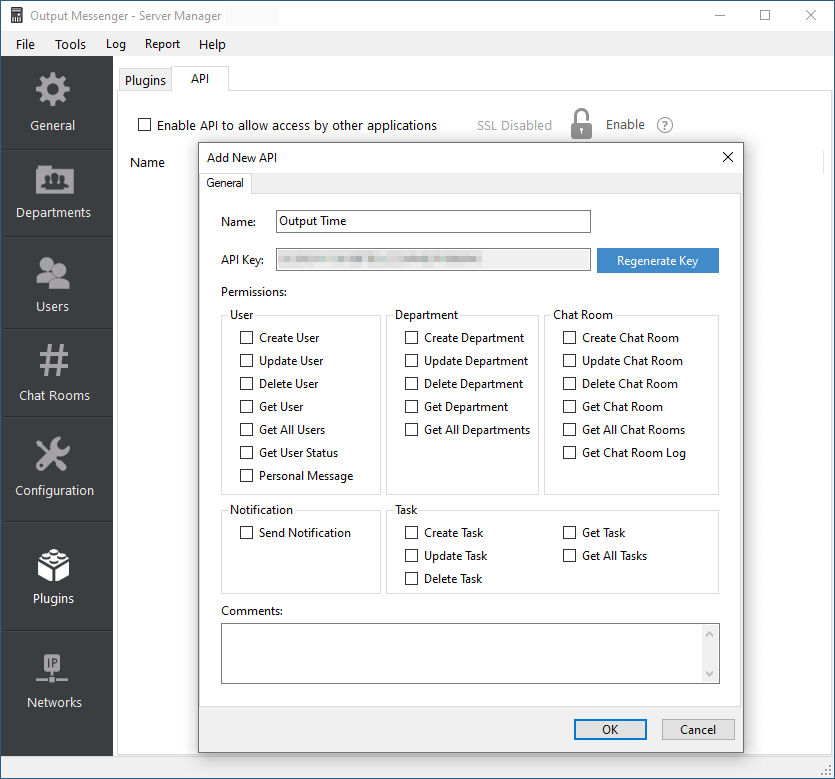Check the Delete Department permission
Screen dimensions: 835x779
(411, 383)
